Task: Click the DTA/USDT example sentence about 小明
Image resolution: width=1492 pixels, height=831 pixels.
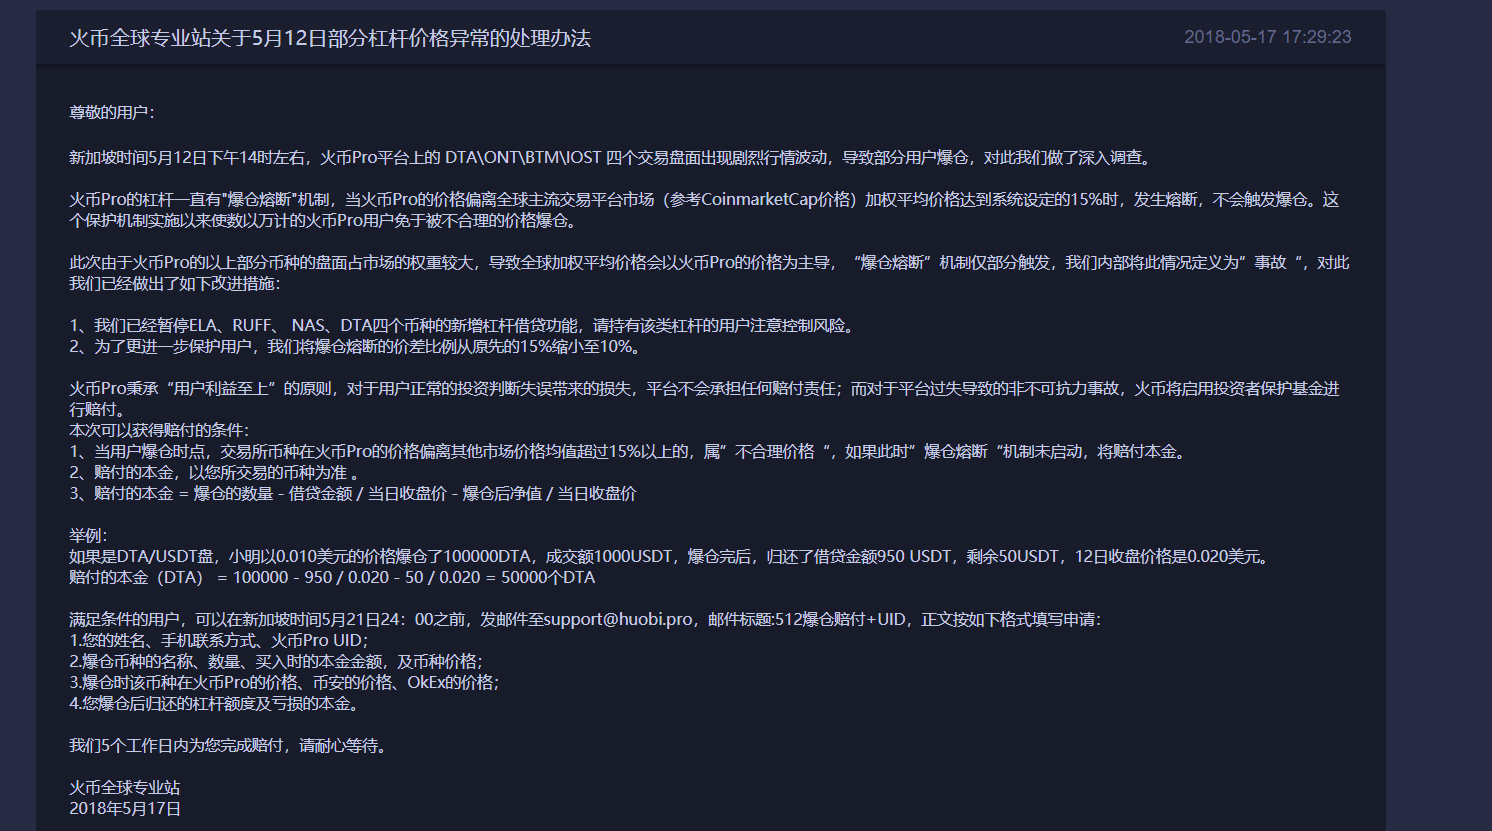Action: click(670, 556)
